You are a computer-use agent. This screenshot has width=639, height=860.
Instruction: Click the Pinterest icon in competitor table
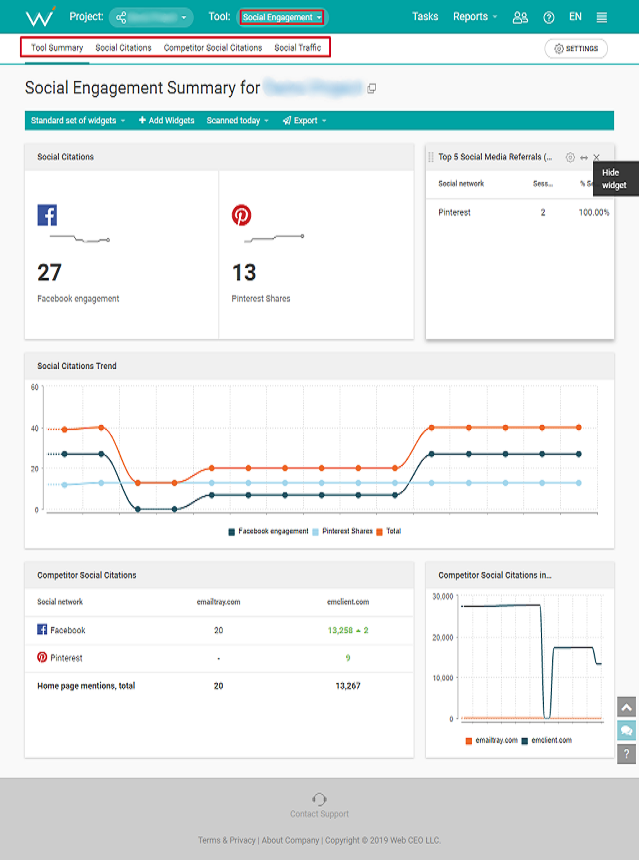(42, 657)
